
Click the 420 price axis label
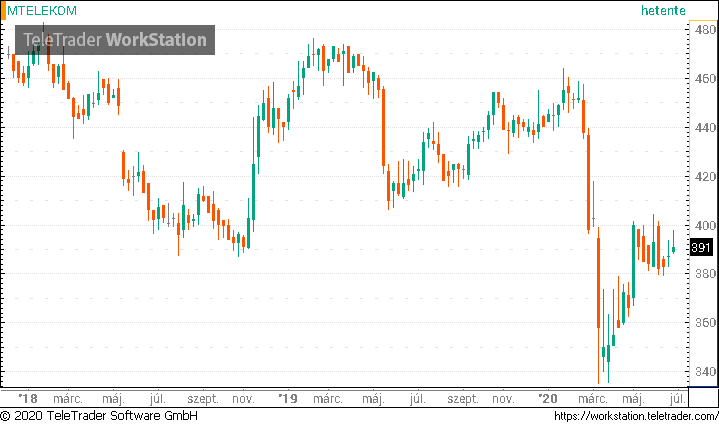(x=705, y=177)
